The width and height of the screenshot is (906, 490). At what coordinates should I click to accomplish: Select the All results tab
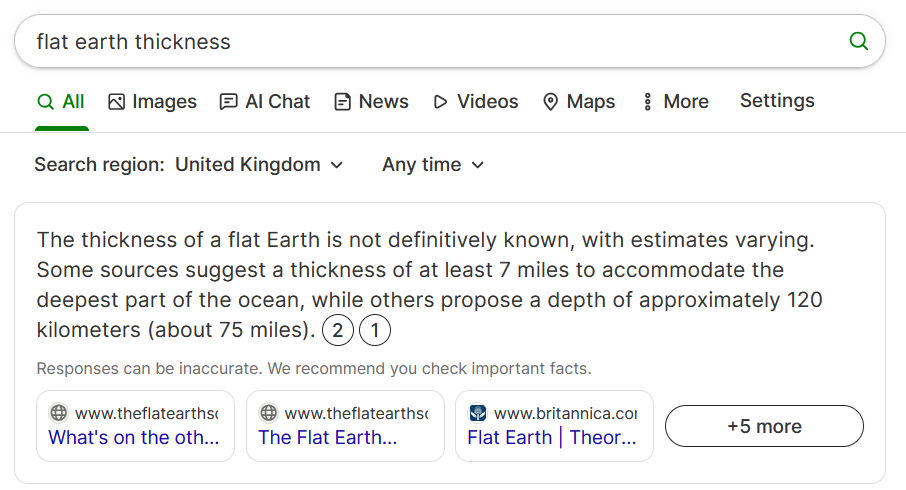point(61,102)
